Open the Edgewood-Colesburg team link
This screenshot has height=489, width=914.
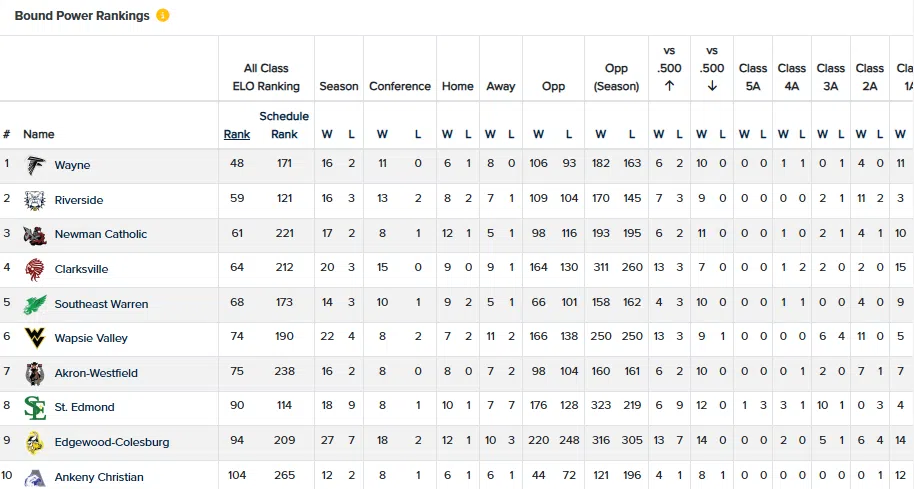tap(112, 442)
